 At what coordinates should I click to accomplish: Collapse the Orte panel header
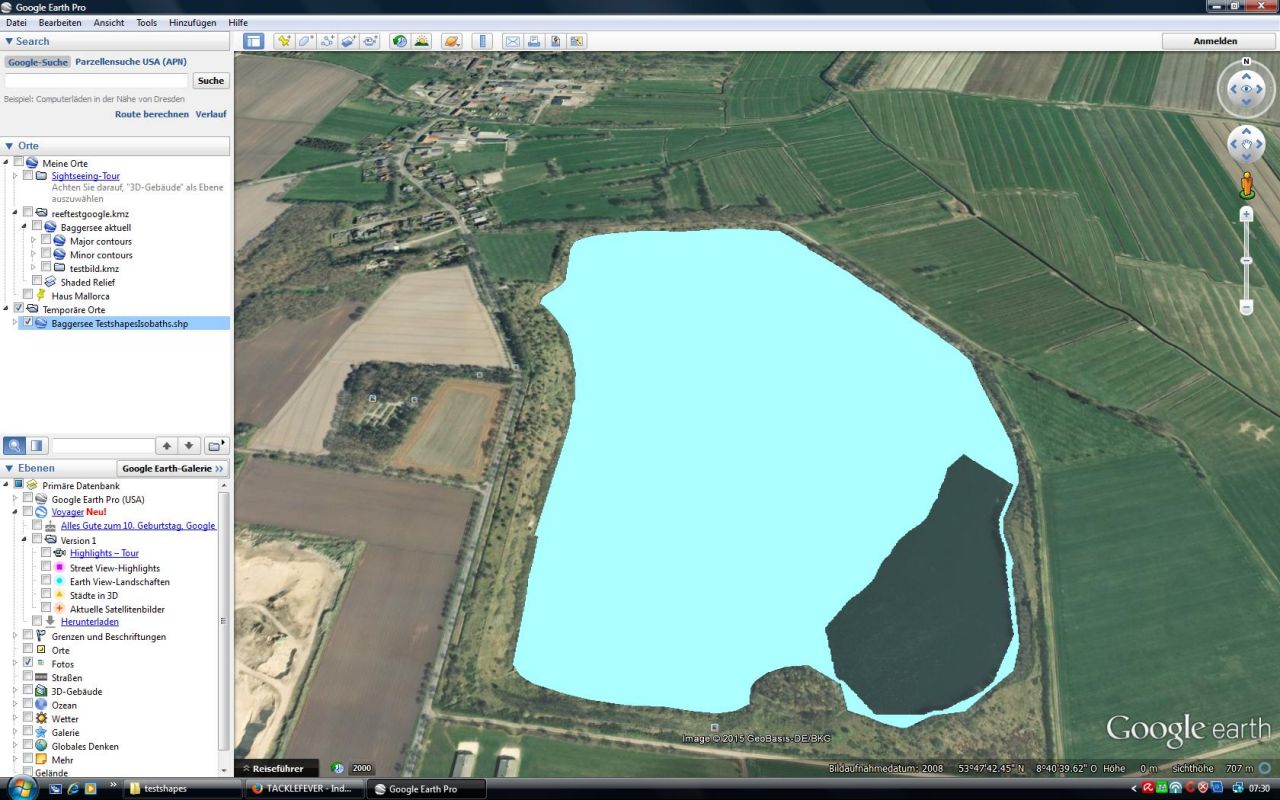coord(10,146)
